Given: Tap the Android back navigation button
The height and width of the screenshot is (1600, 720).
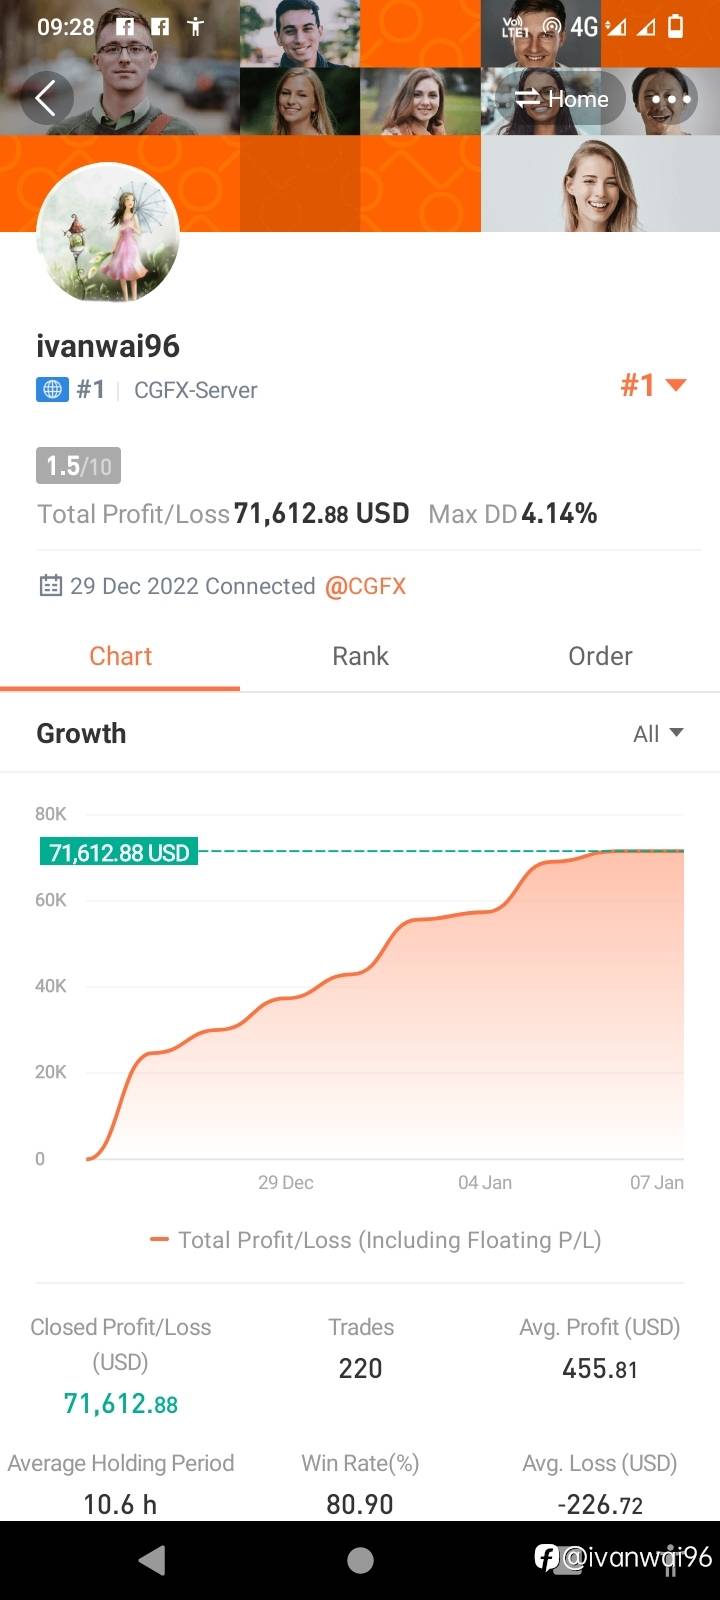Looking at the screenshot, I should point(152,1560).
